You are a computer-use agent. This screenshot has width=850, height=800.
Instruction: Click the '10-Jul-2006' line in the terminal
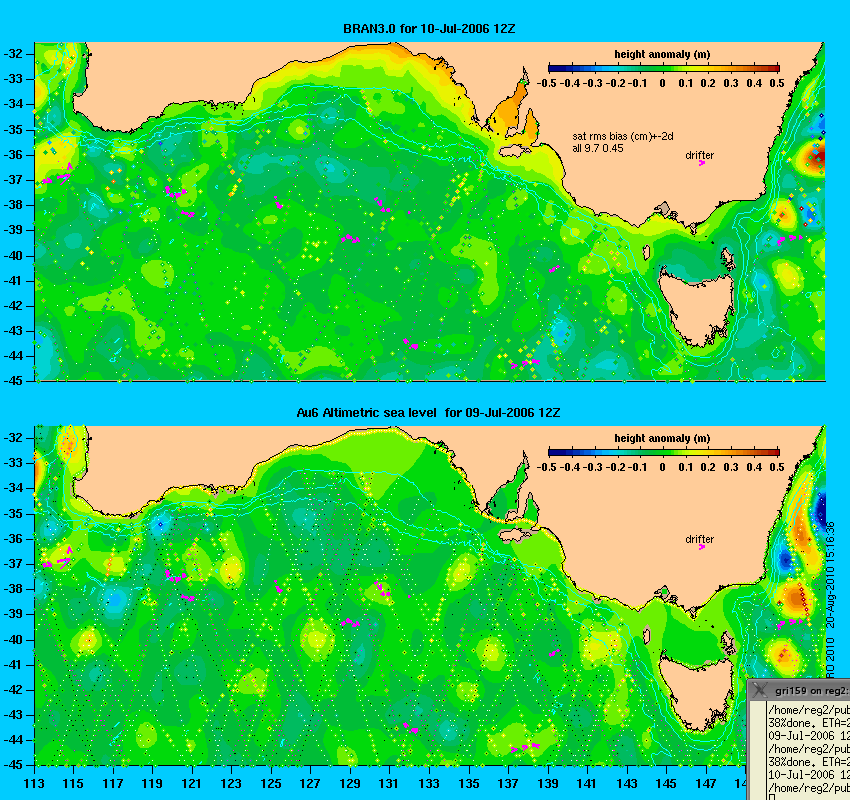(808, 775)
